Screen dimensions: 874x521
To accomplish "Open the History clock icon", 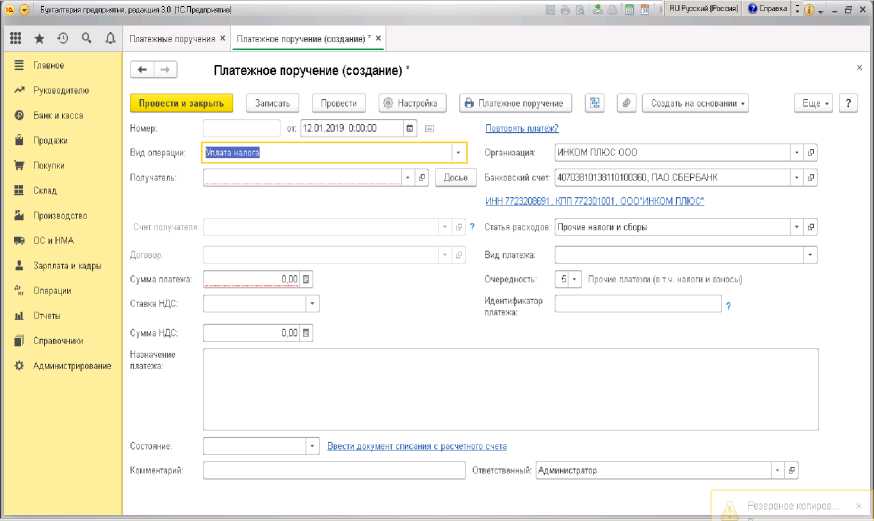I will point(63,38).
